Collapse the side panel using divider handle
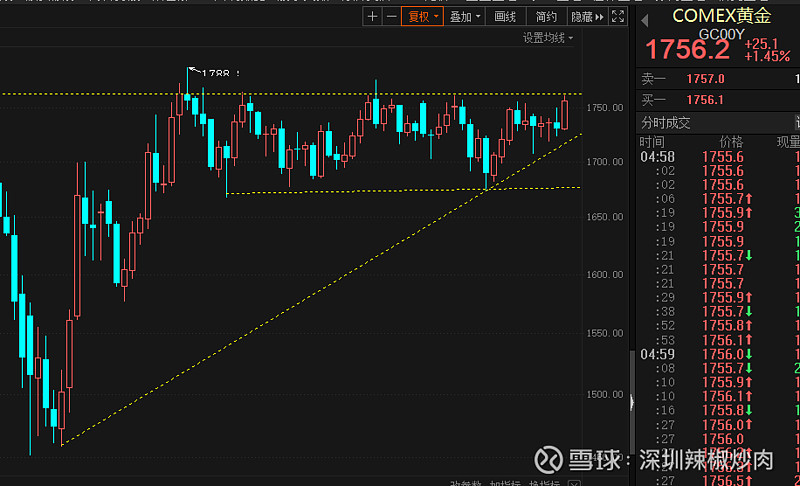This screenshot has width=800, height=486. [632, 402]
